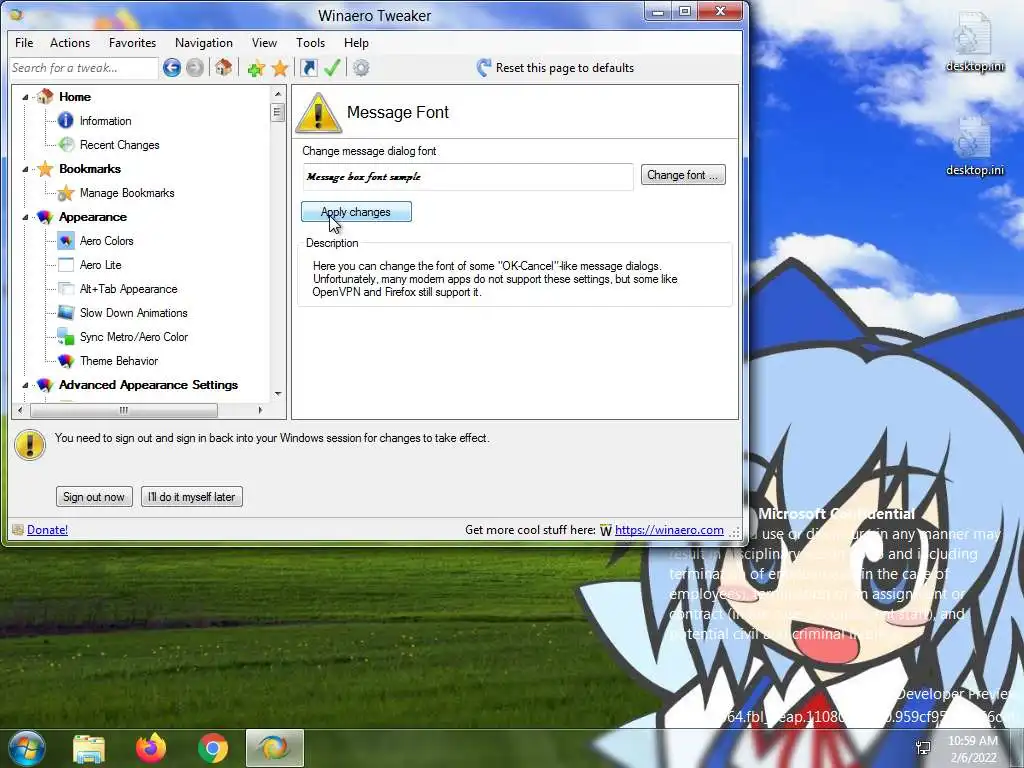1024x768 pixels.
Task: Select Theme Behavior in the tree
Action: (x=119, y=360)
